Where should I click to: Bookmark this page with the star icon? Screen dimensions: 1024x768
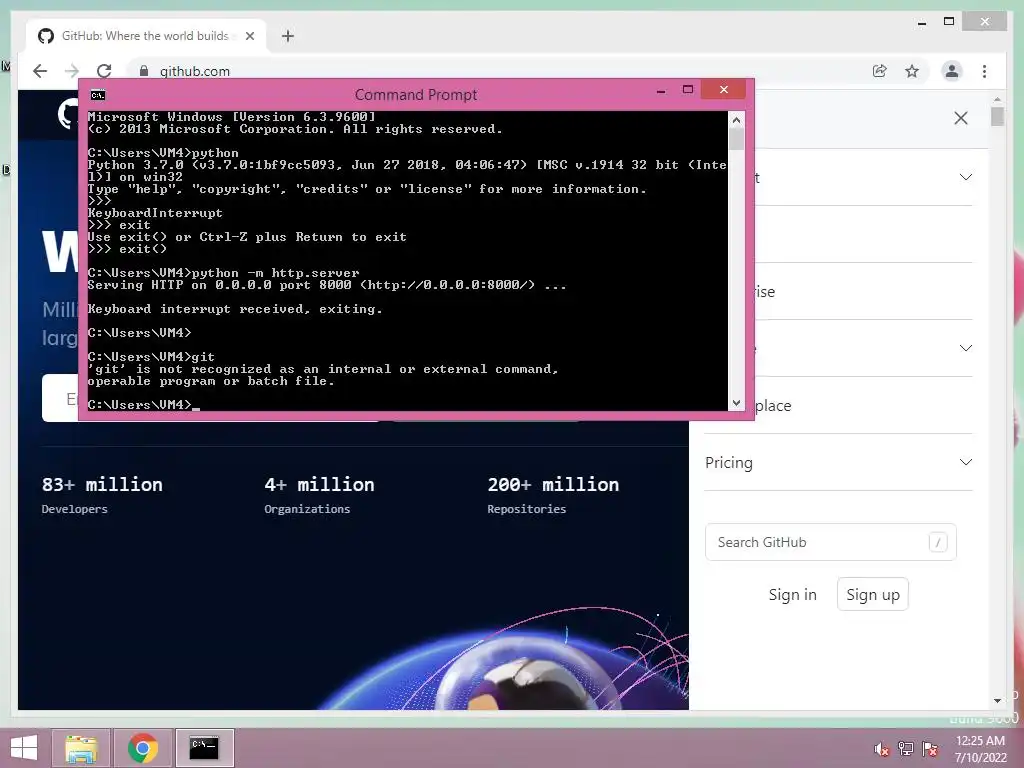[x=912, y=71]
